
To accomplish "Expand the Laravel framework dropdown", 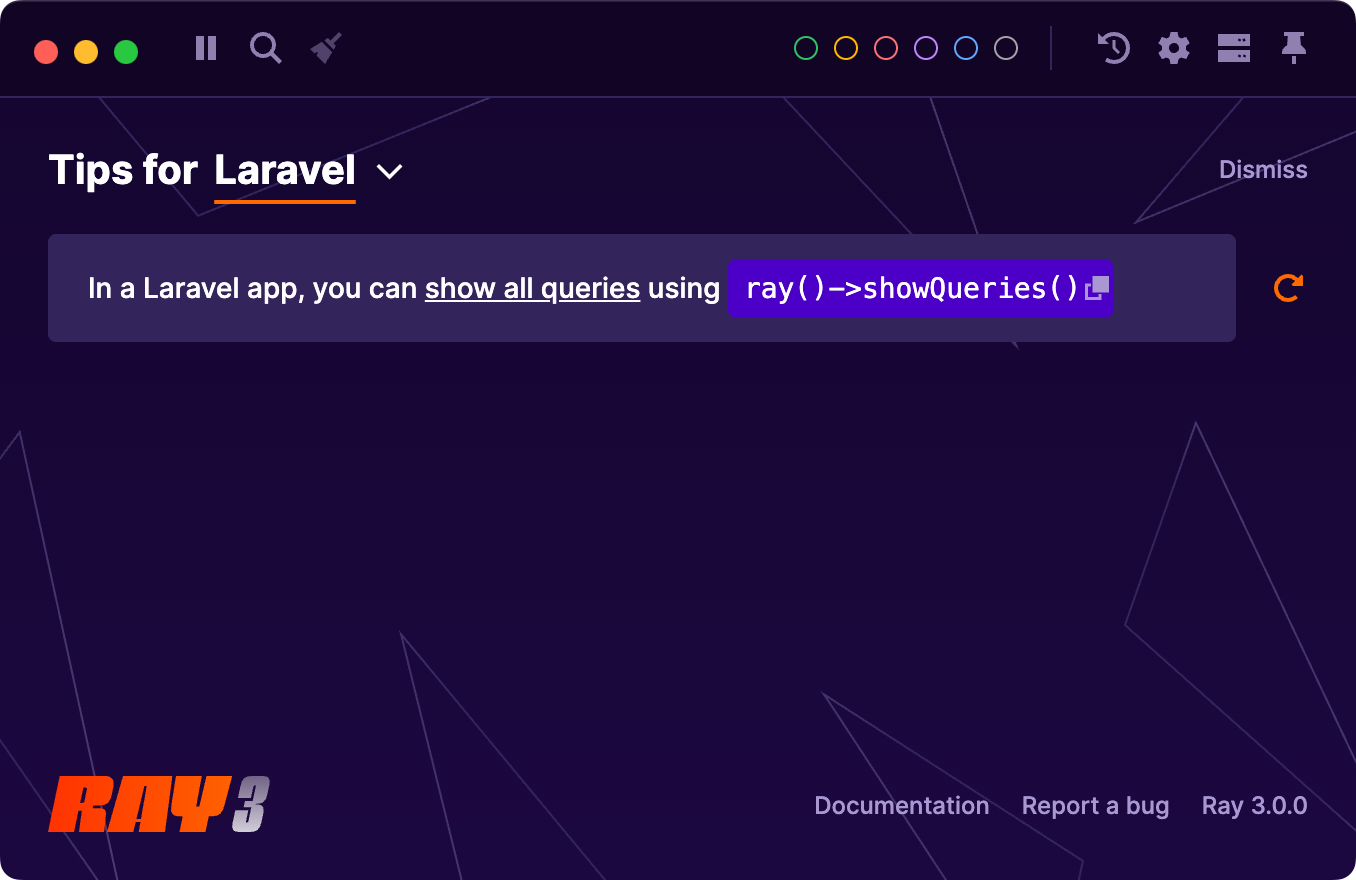I will (x=390, y=171).
